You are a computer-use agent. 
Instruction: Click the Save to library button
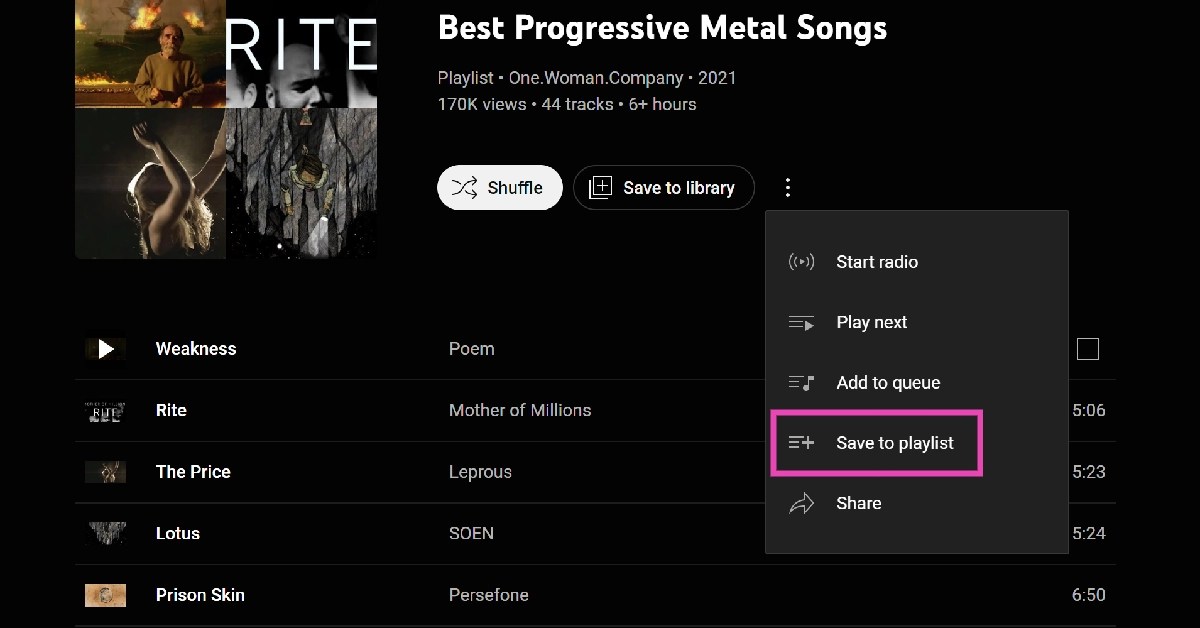pyautogui.click(x=663, y=187)
